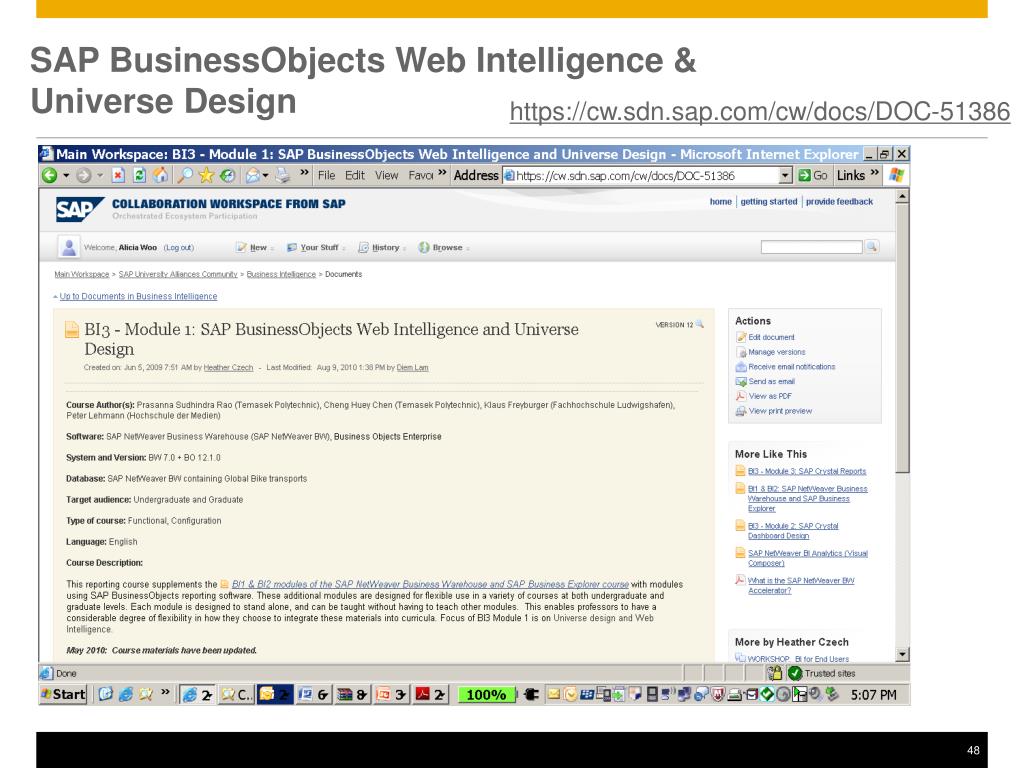
Task: Click Receive email notifications action
Action: [792, 367]
